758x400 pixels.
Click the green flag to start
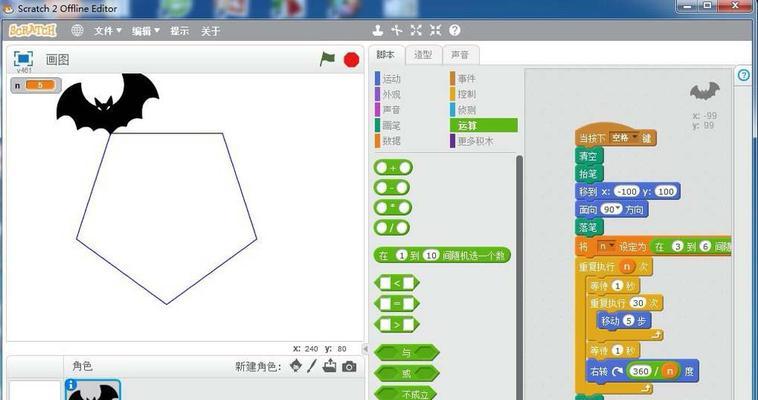tap(327, 59)
